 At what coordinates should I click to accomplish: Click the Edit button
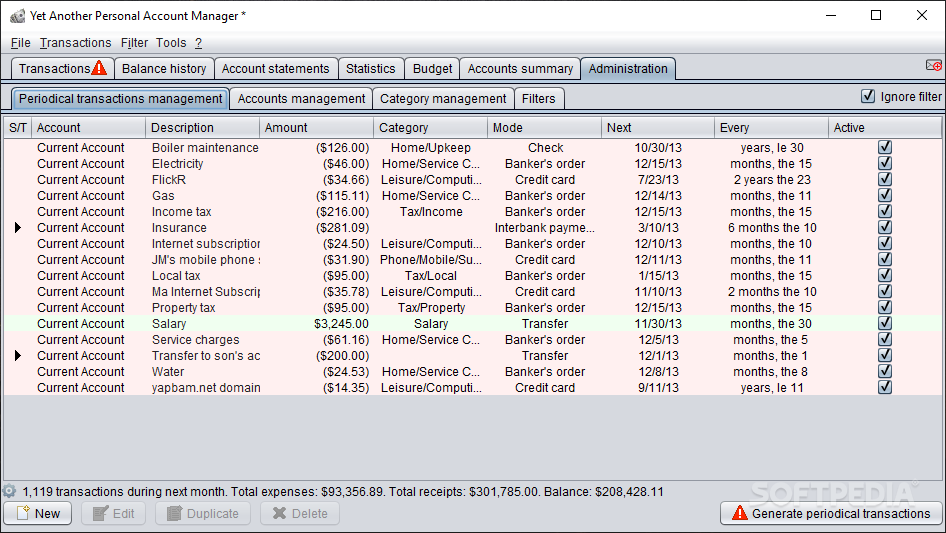(x=113, y=514)
